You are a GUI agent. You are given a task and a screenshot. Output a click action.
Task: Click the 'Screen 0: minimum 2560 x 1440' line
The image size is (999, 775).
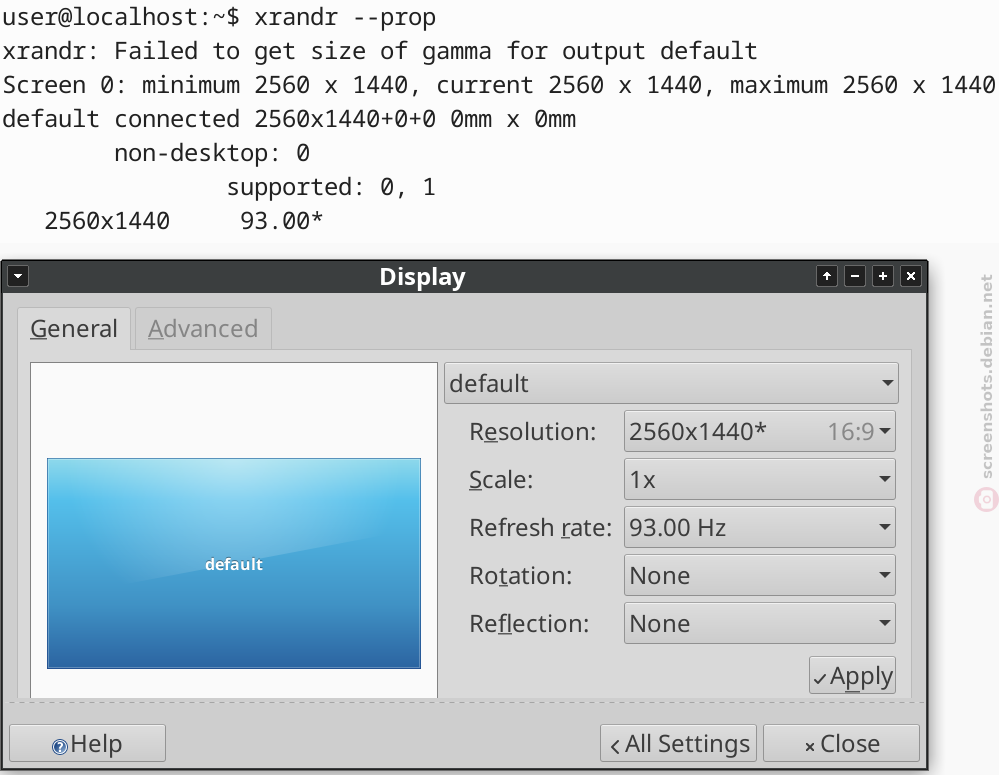click(499, 85)
